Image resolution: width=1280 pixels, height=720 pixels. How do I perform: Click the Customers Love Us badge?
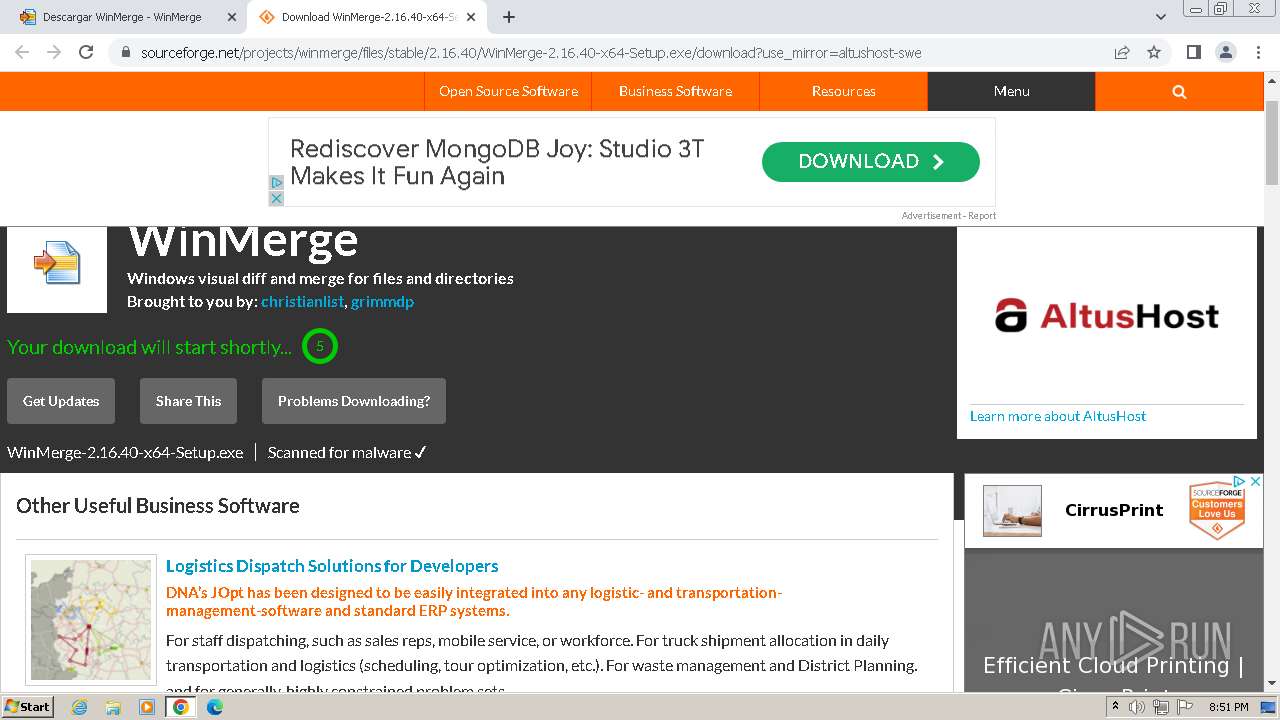pos(1216,510)
